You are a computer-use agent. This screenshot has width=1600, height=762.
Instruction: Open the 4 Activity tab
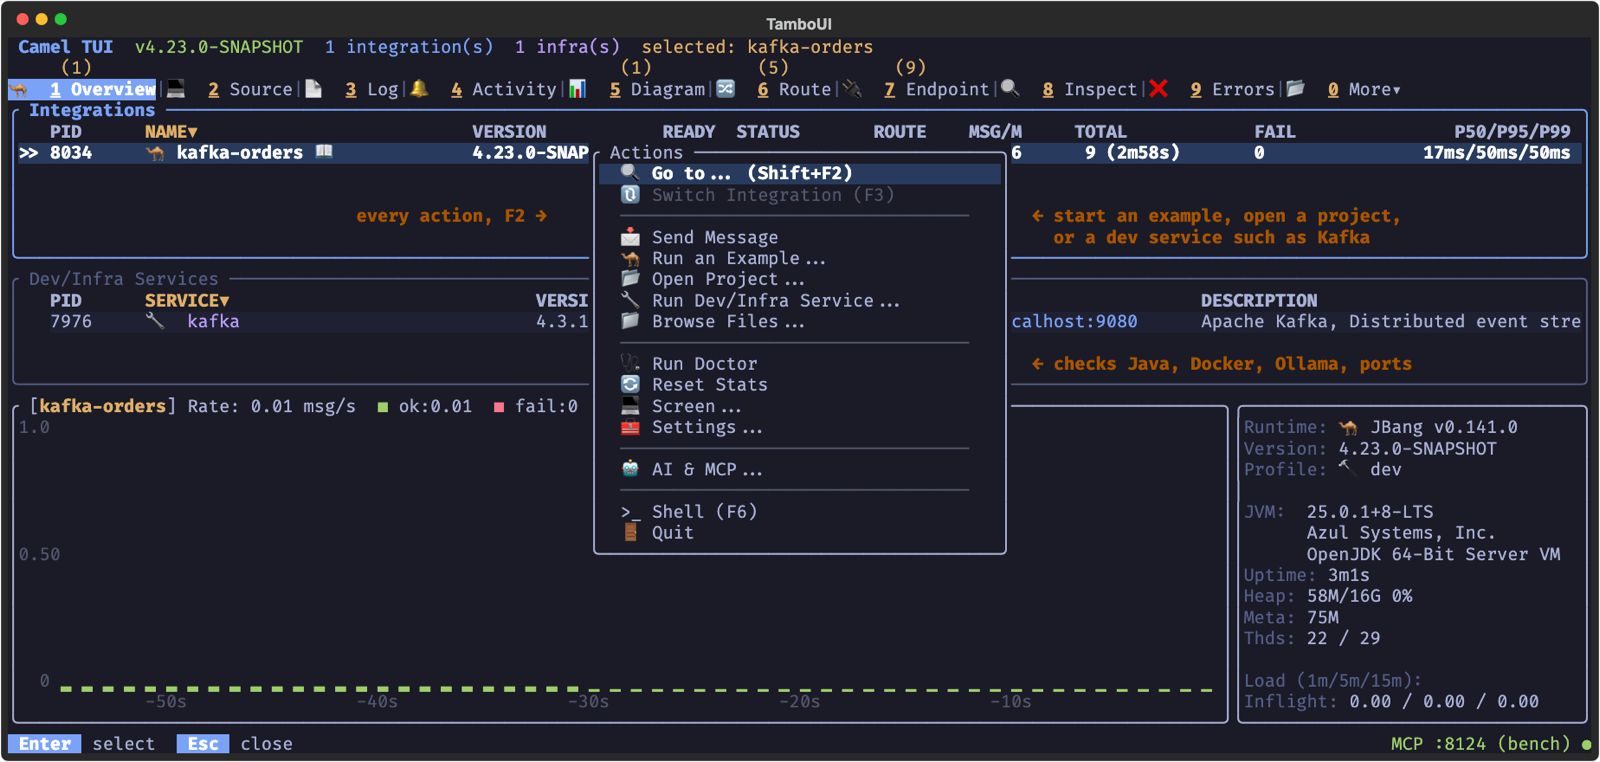(503, 89)
